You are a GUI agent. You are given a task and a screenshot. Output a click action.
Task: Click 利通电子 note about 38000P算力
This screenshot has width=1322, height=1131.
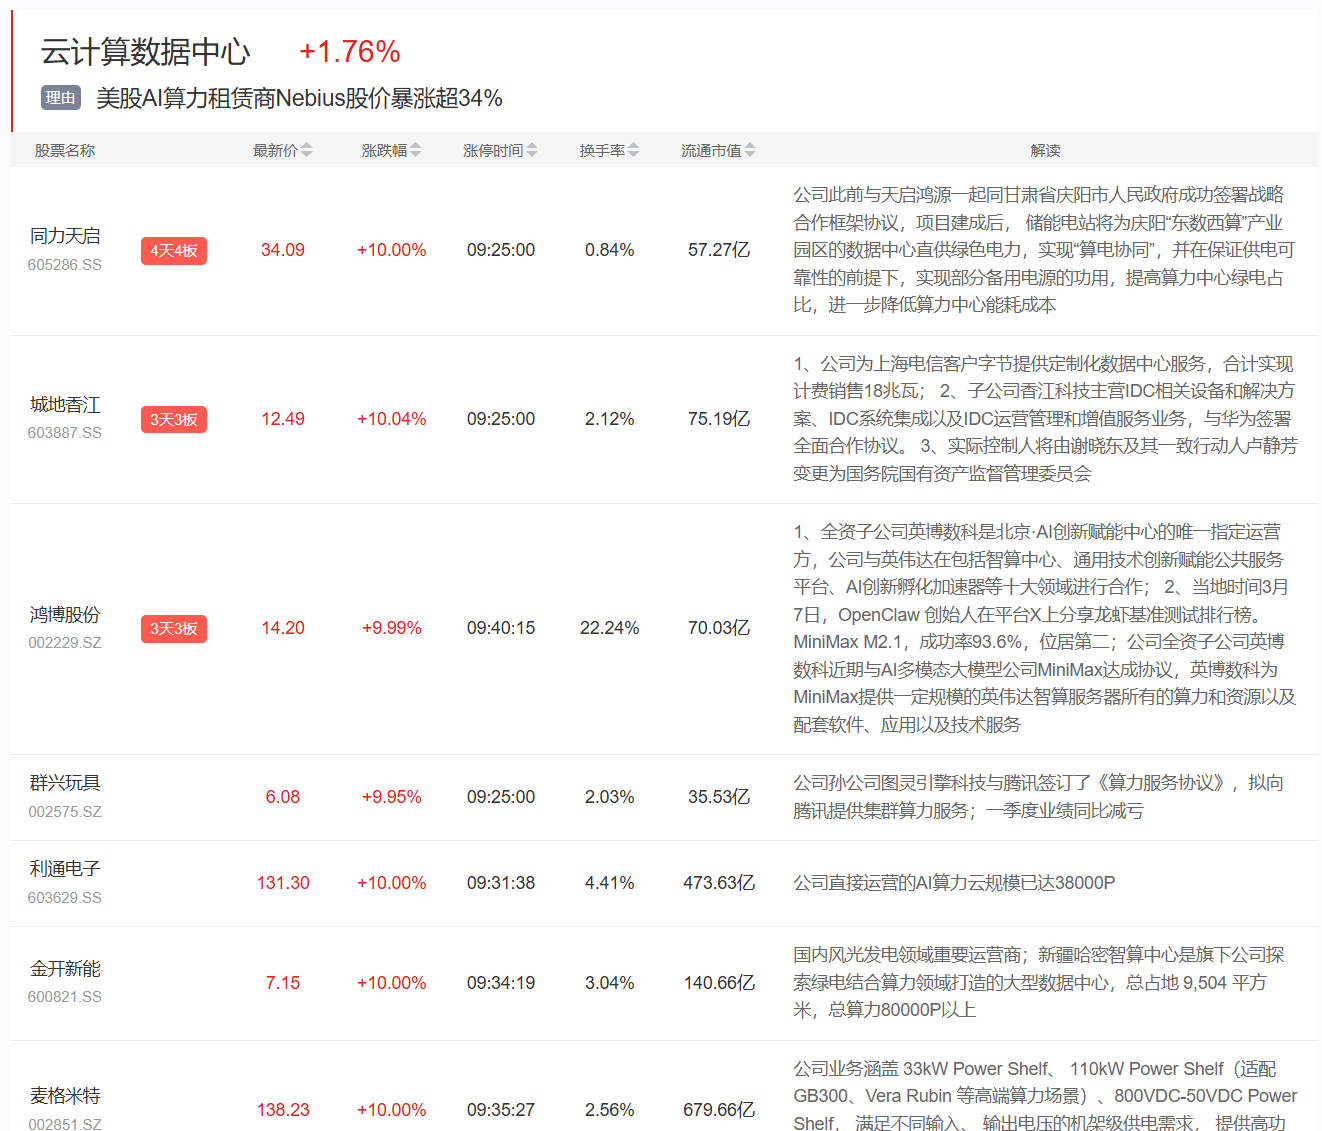954,883
